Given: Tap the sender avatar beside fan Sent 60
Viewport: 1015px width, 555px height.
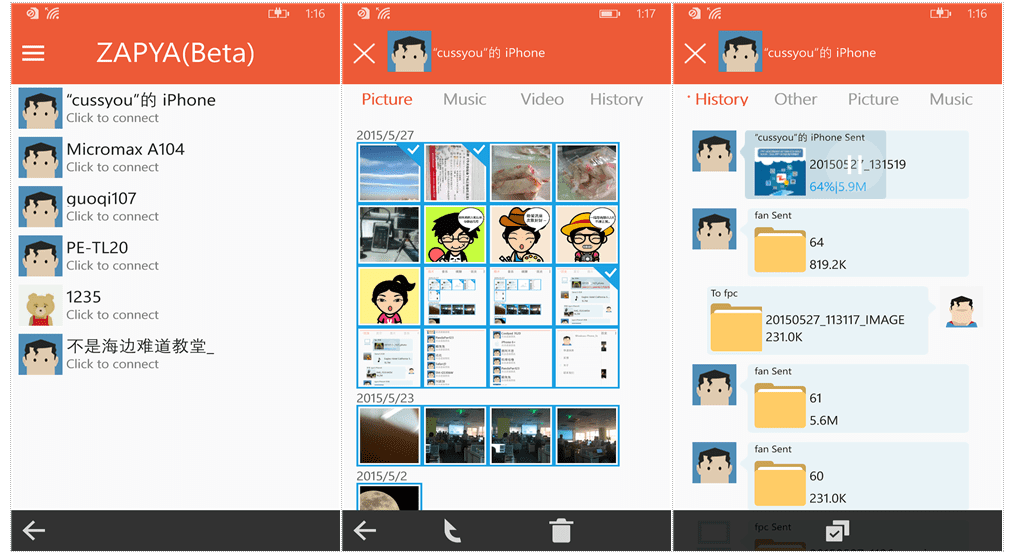Looking at the screenshot, I should point(714,462).
